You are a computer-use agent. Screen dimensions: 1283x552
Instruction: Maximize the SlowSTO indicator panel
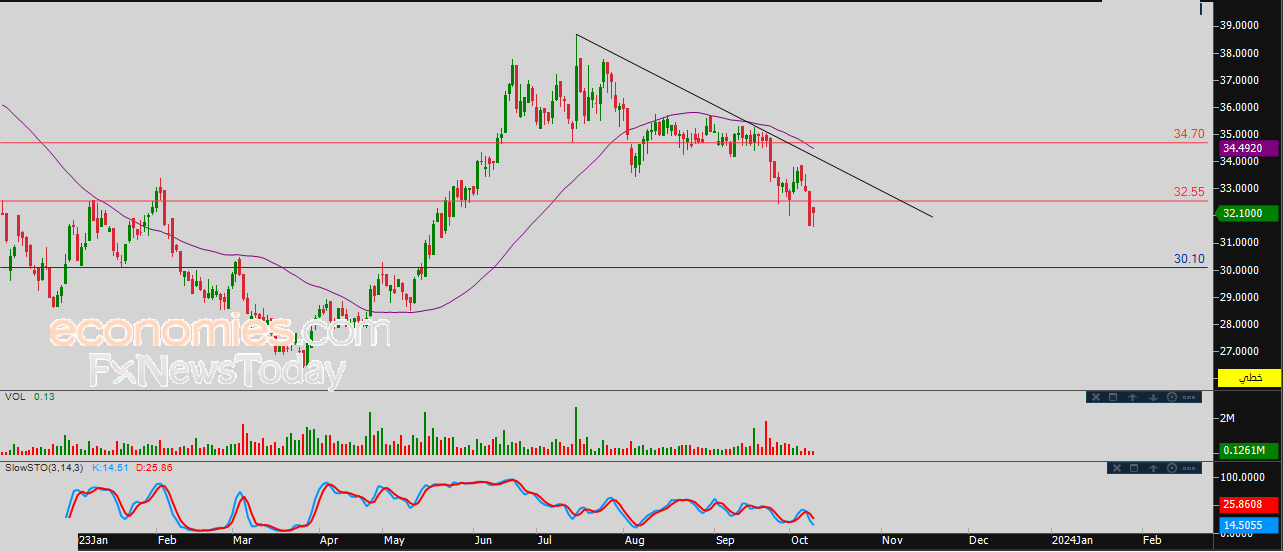(x=1134, y=468)
